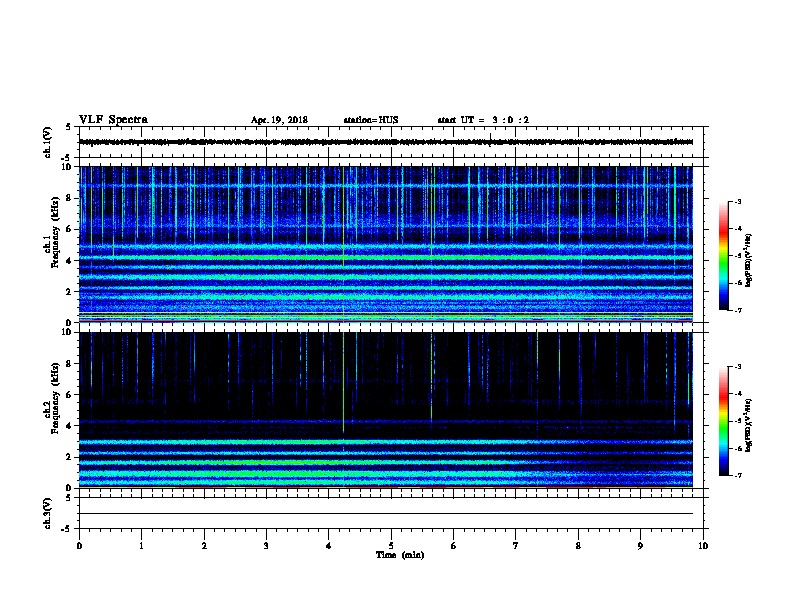The height and width of the screenshot is (612, 792).
Task: Click the ch.2 spectrogram color scale bar
Action: [x=724, y=421]
